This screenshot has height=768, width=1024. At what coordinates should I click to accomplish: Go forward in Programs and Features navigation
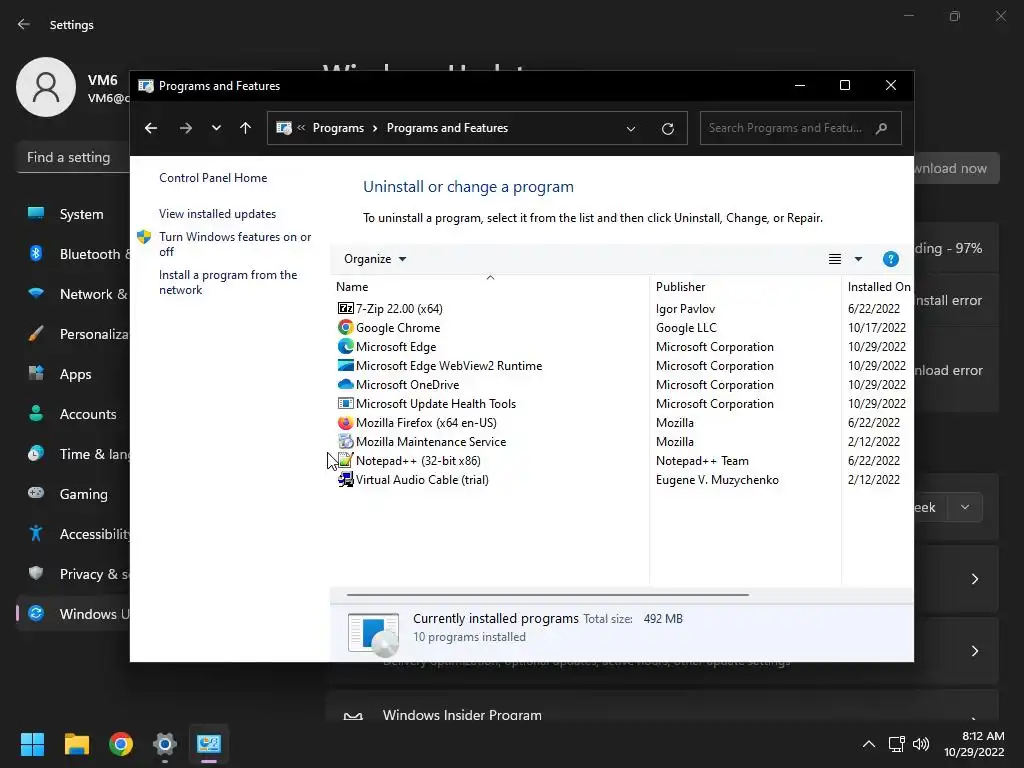185,128
